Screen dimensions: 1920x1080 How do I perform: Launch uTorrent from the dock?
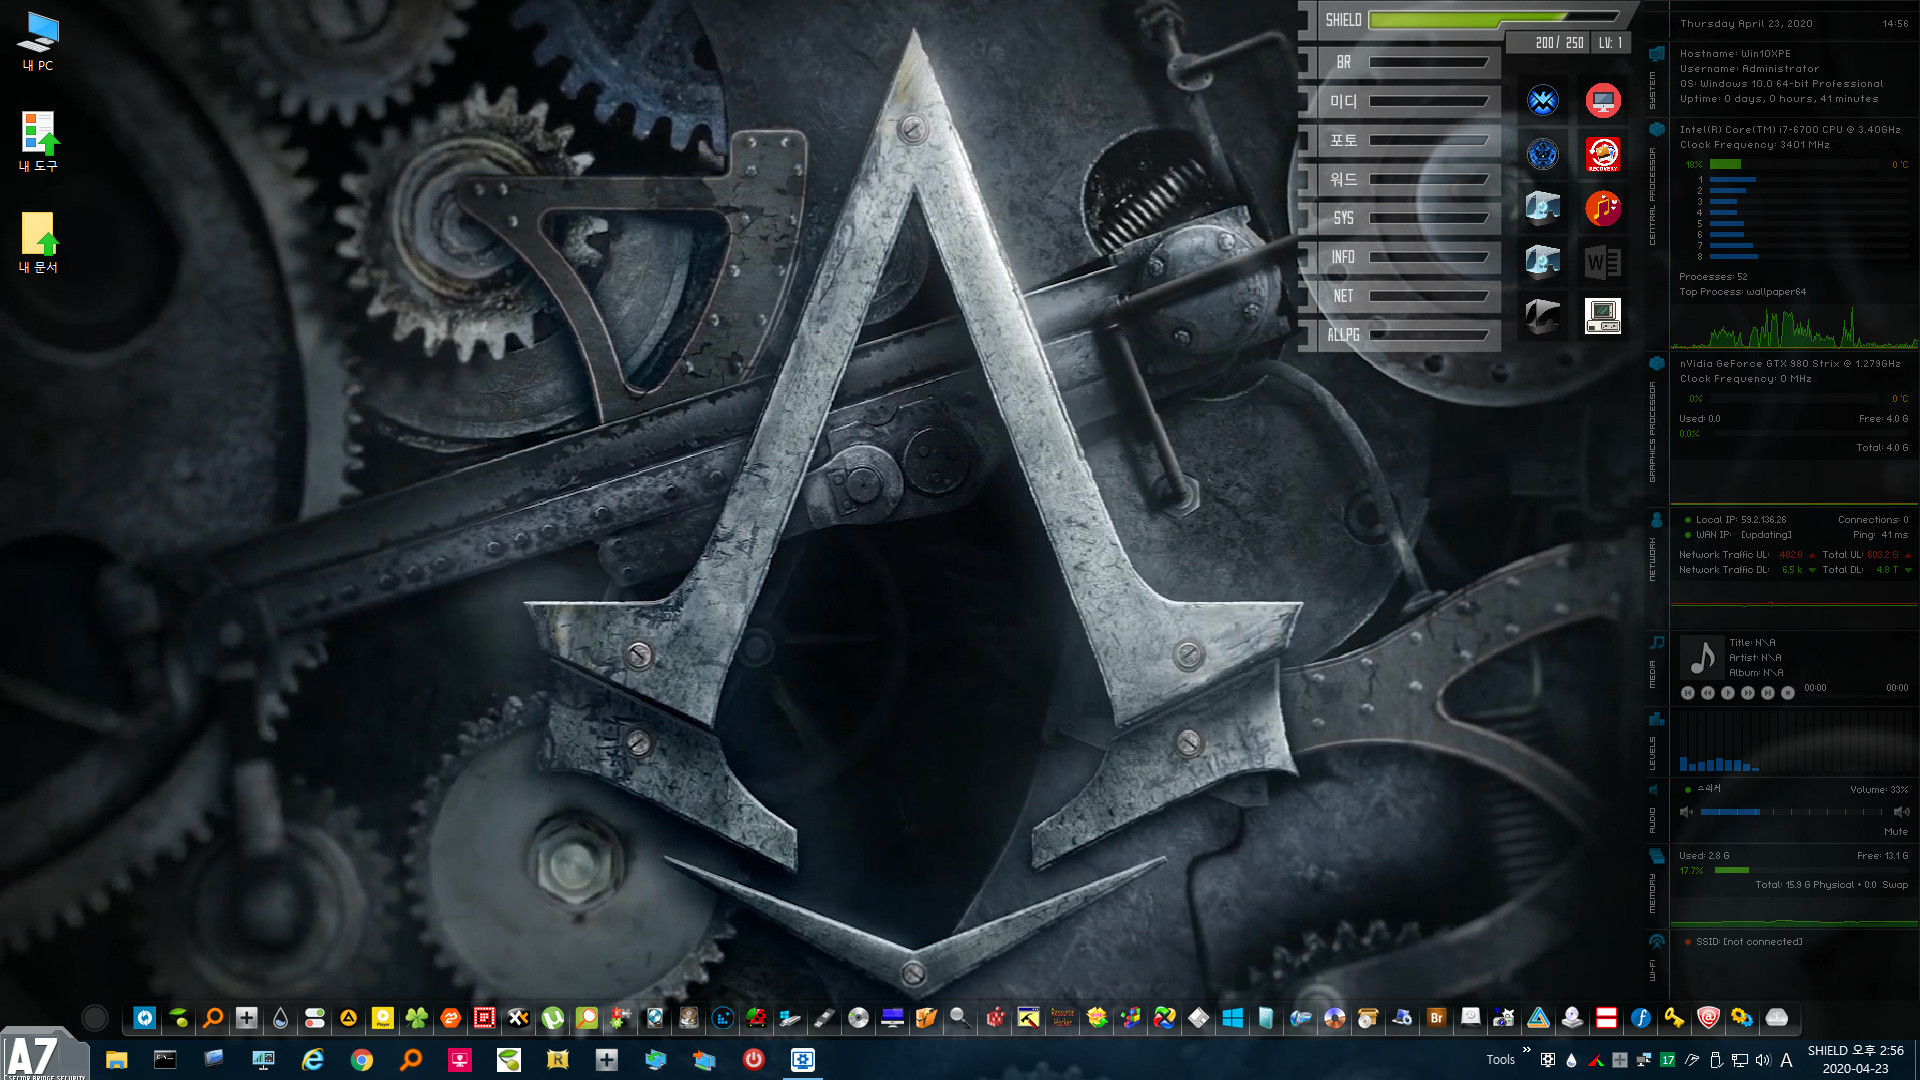(x=552, y=1018)
